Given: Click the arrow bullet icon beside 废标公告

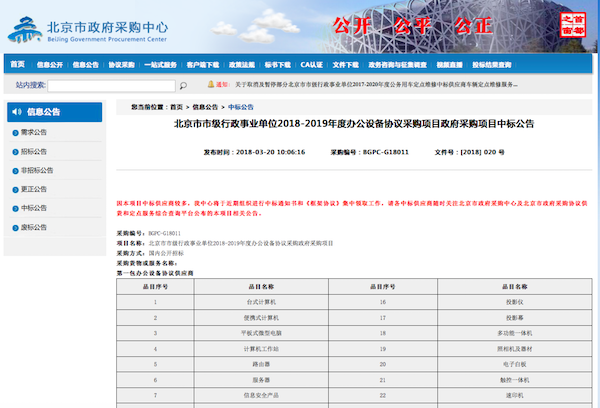Looking at the screenshot, I should [x=13, y=227].
